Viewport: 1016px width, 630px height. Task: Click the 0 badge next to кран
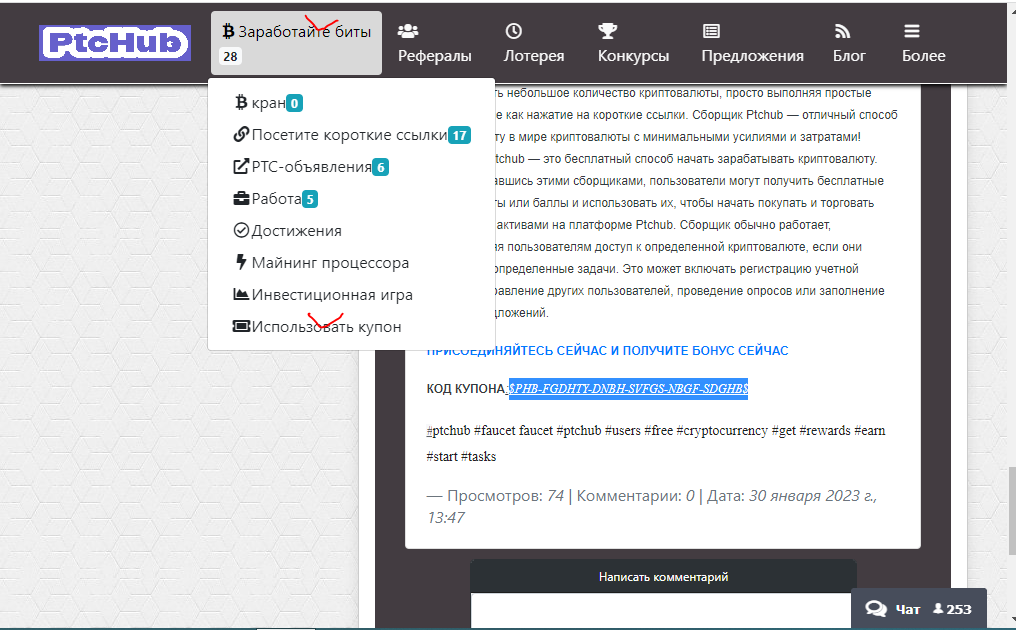(294, 103)
